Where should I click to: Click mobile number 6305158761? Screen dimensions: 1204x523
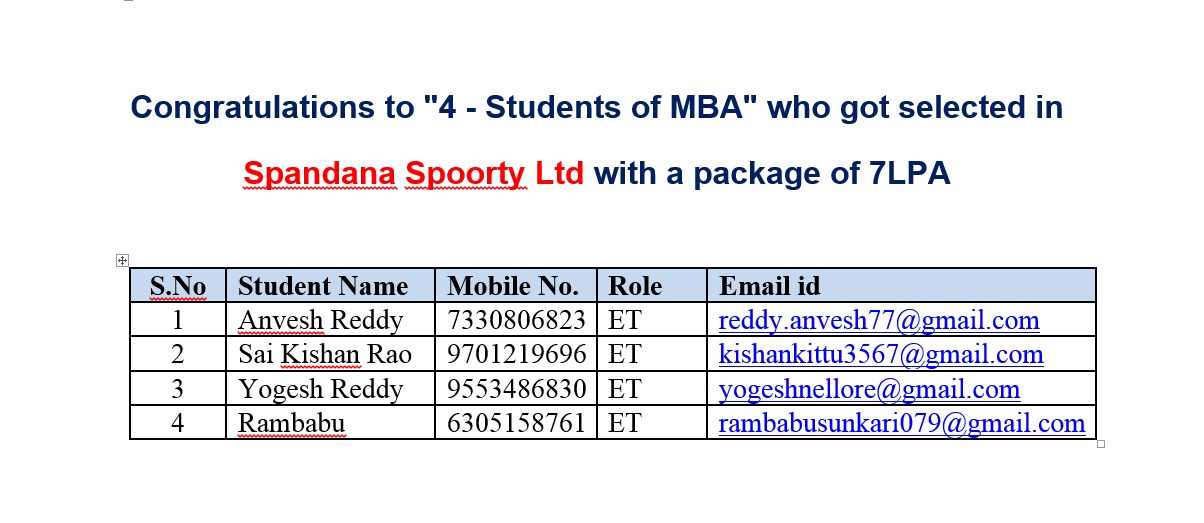coord(516,423)
